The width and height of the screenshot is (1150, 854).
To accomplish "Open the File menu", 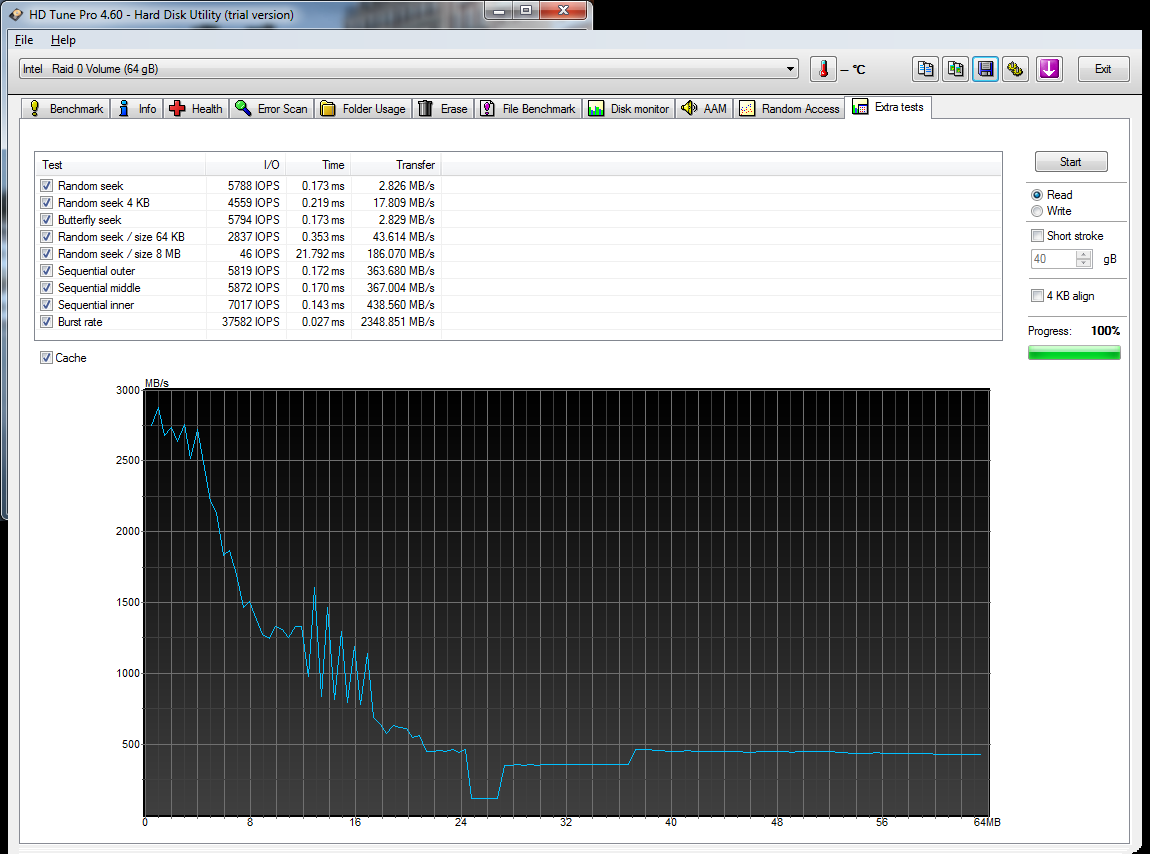I will click(23, 40).
